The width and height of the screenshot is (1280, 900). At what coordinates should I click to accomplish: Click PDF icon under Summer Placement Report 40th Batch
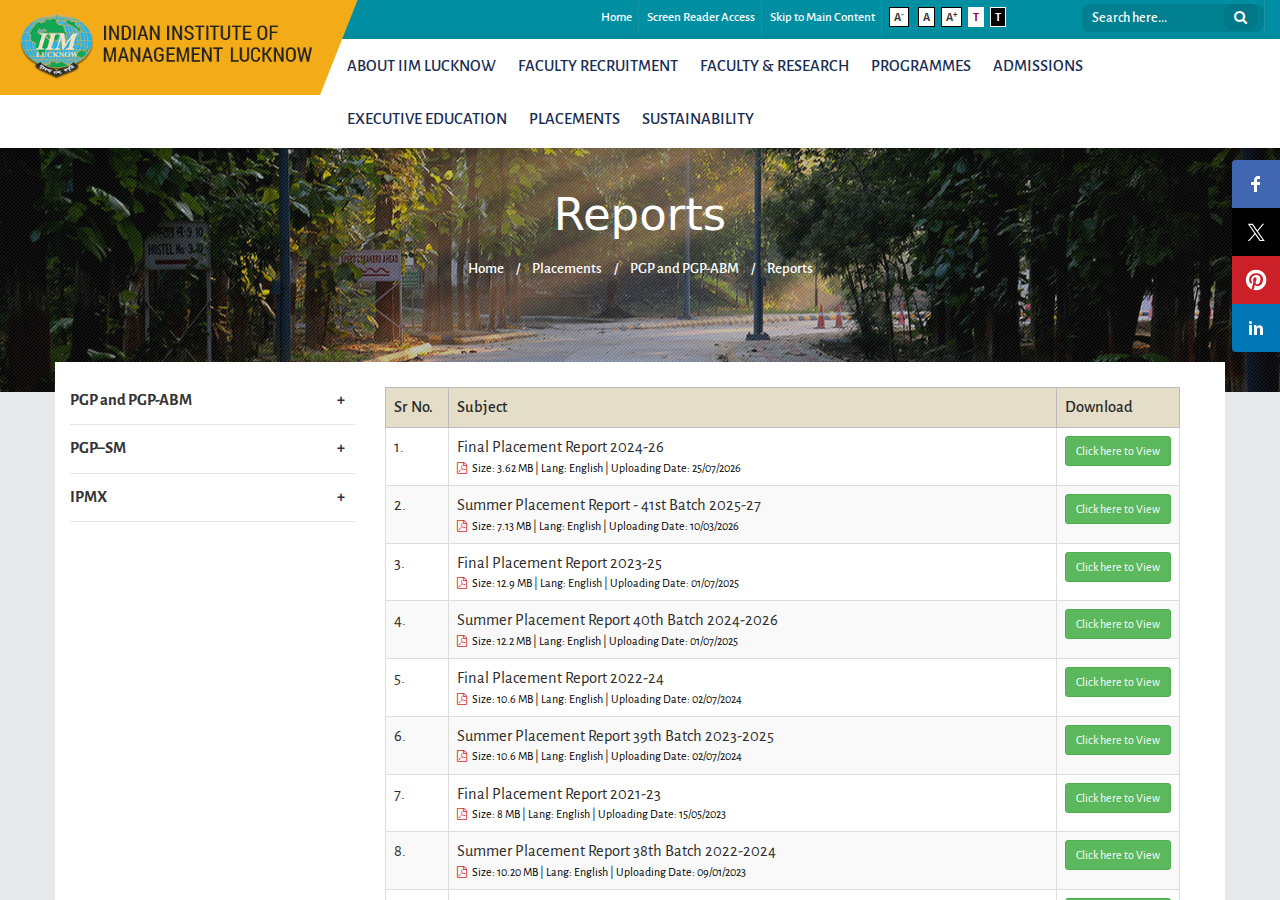coord(462,641)
